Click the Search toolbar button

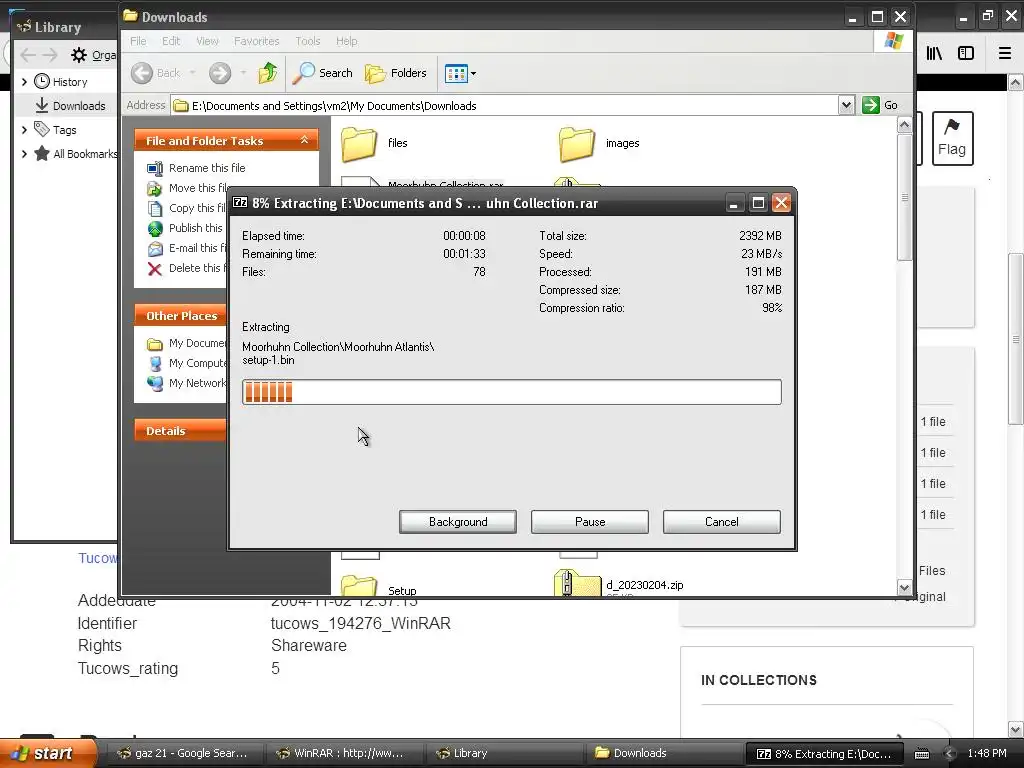click(x=322, y=73)
